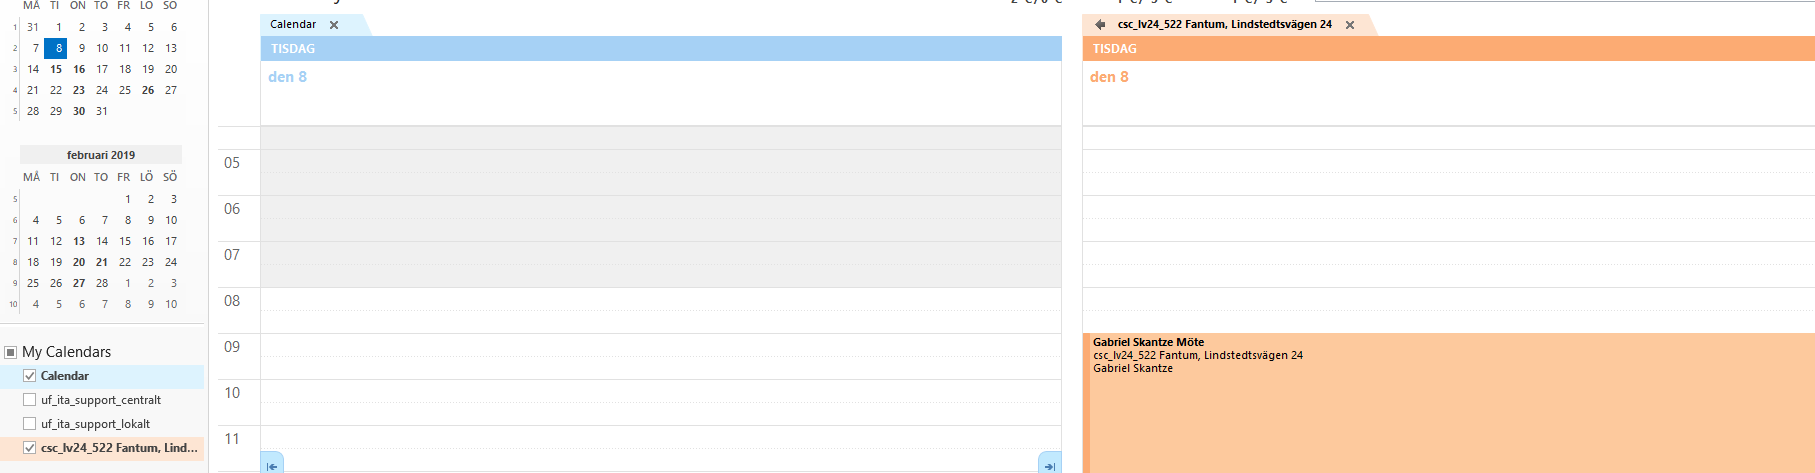Toggle the My Calendars group checkbox
Image resolution: width=1815 pixels, height=473 pixels.
coord(11,352)
